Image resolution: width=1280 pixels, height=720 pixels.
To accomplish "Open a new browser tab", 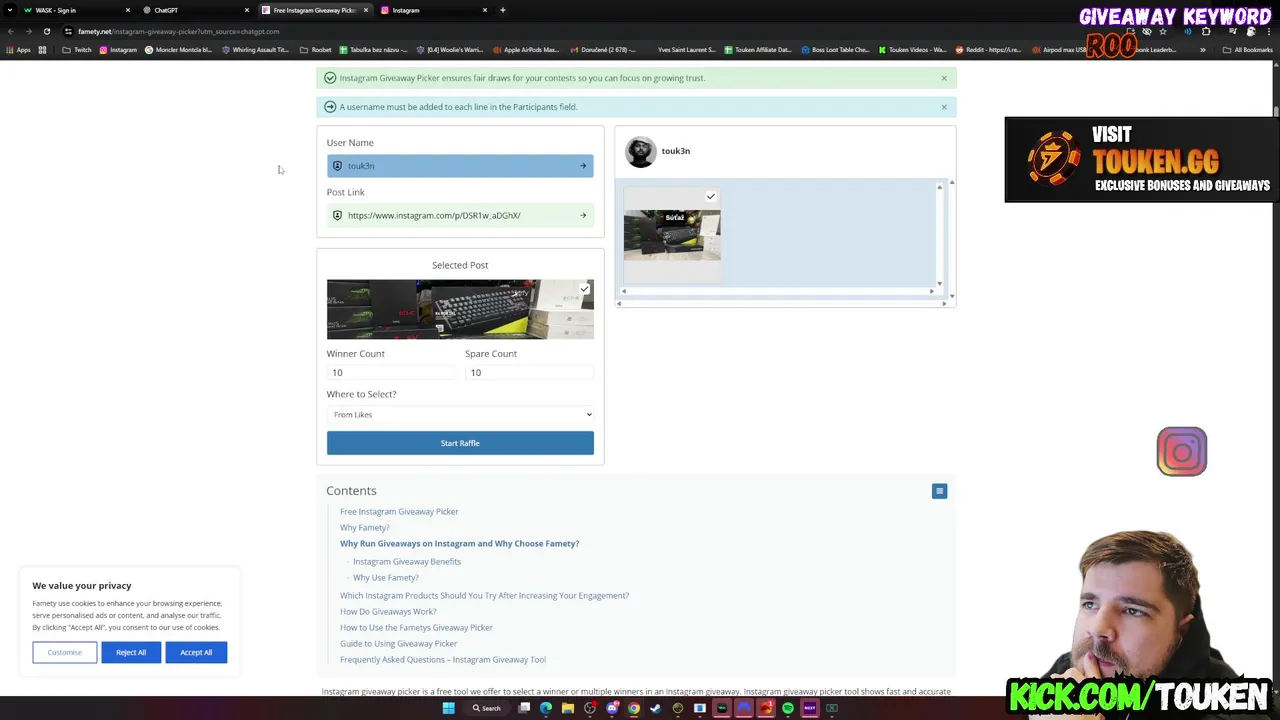I will 502,10.
